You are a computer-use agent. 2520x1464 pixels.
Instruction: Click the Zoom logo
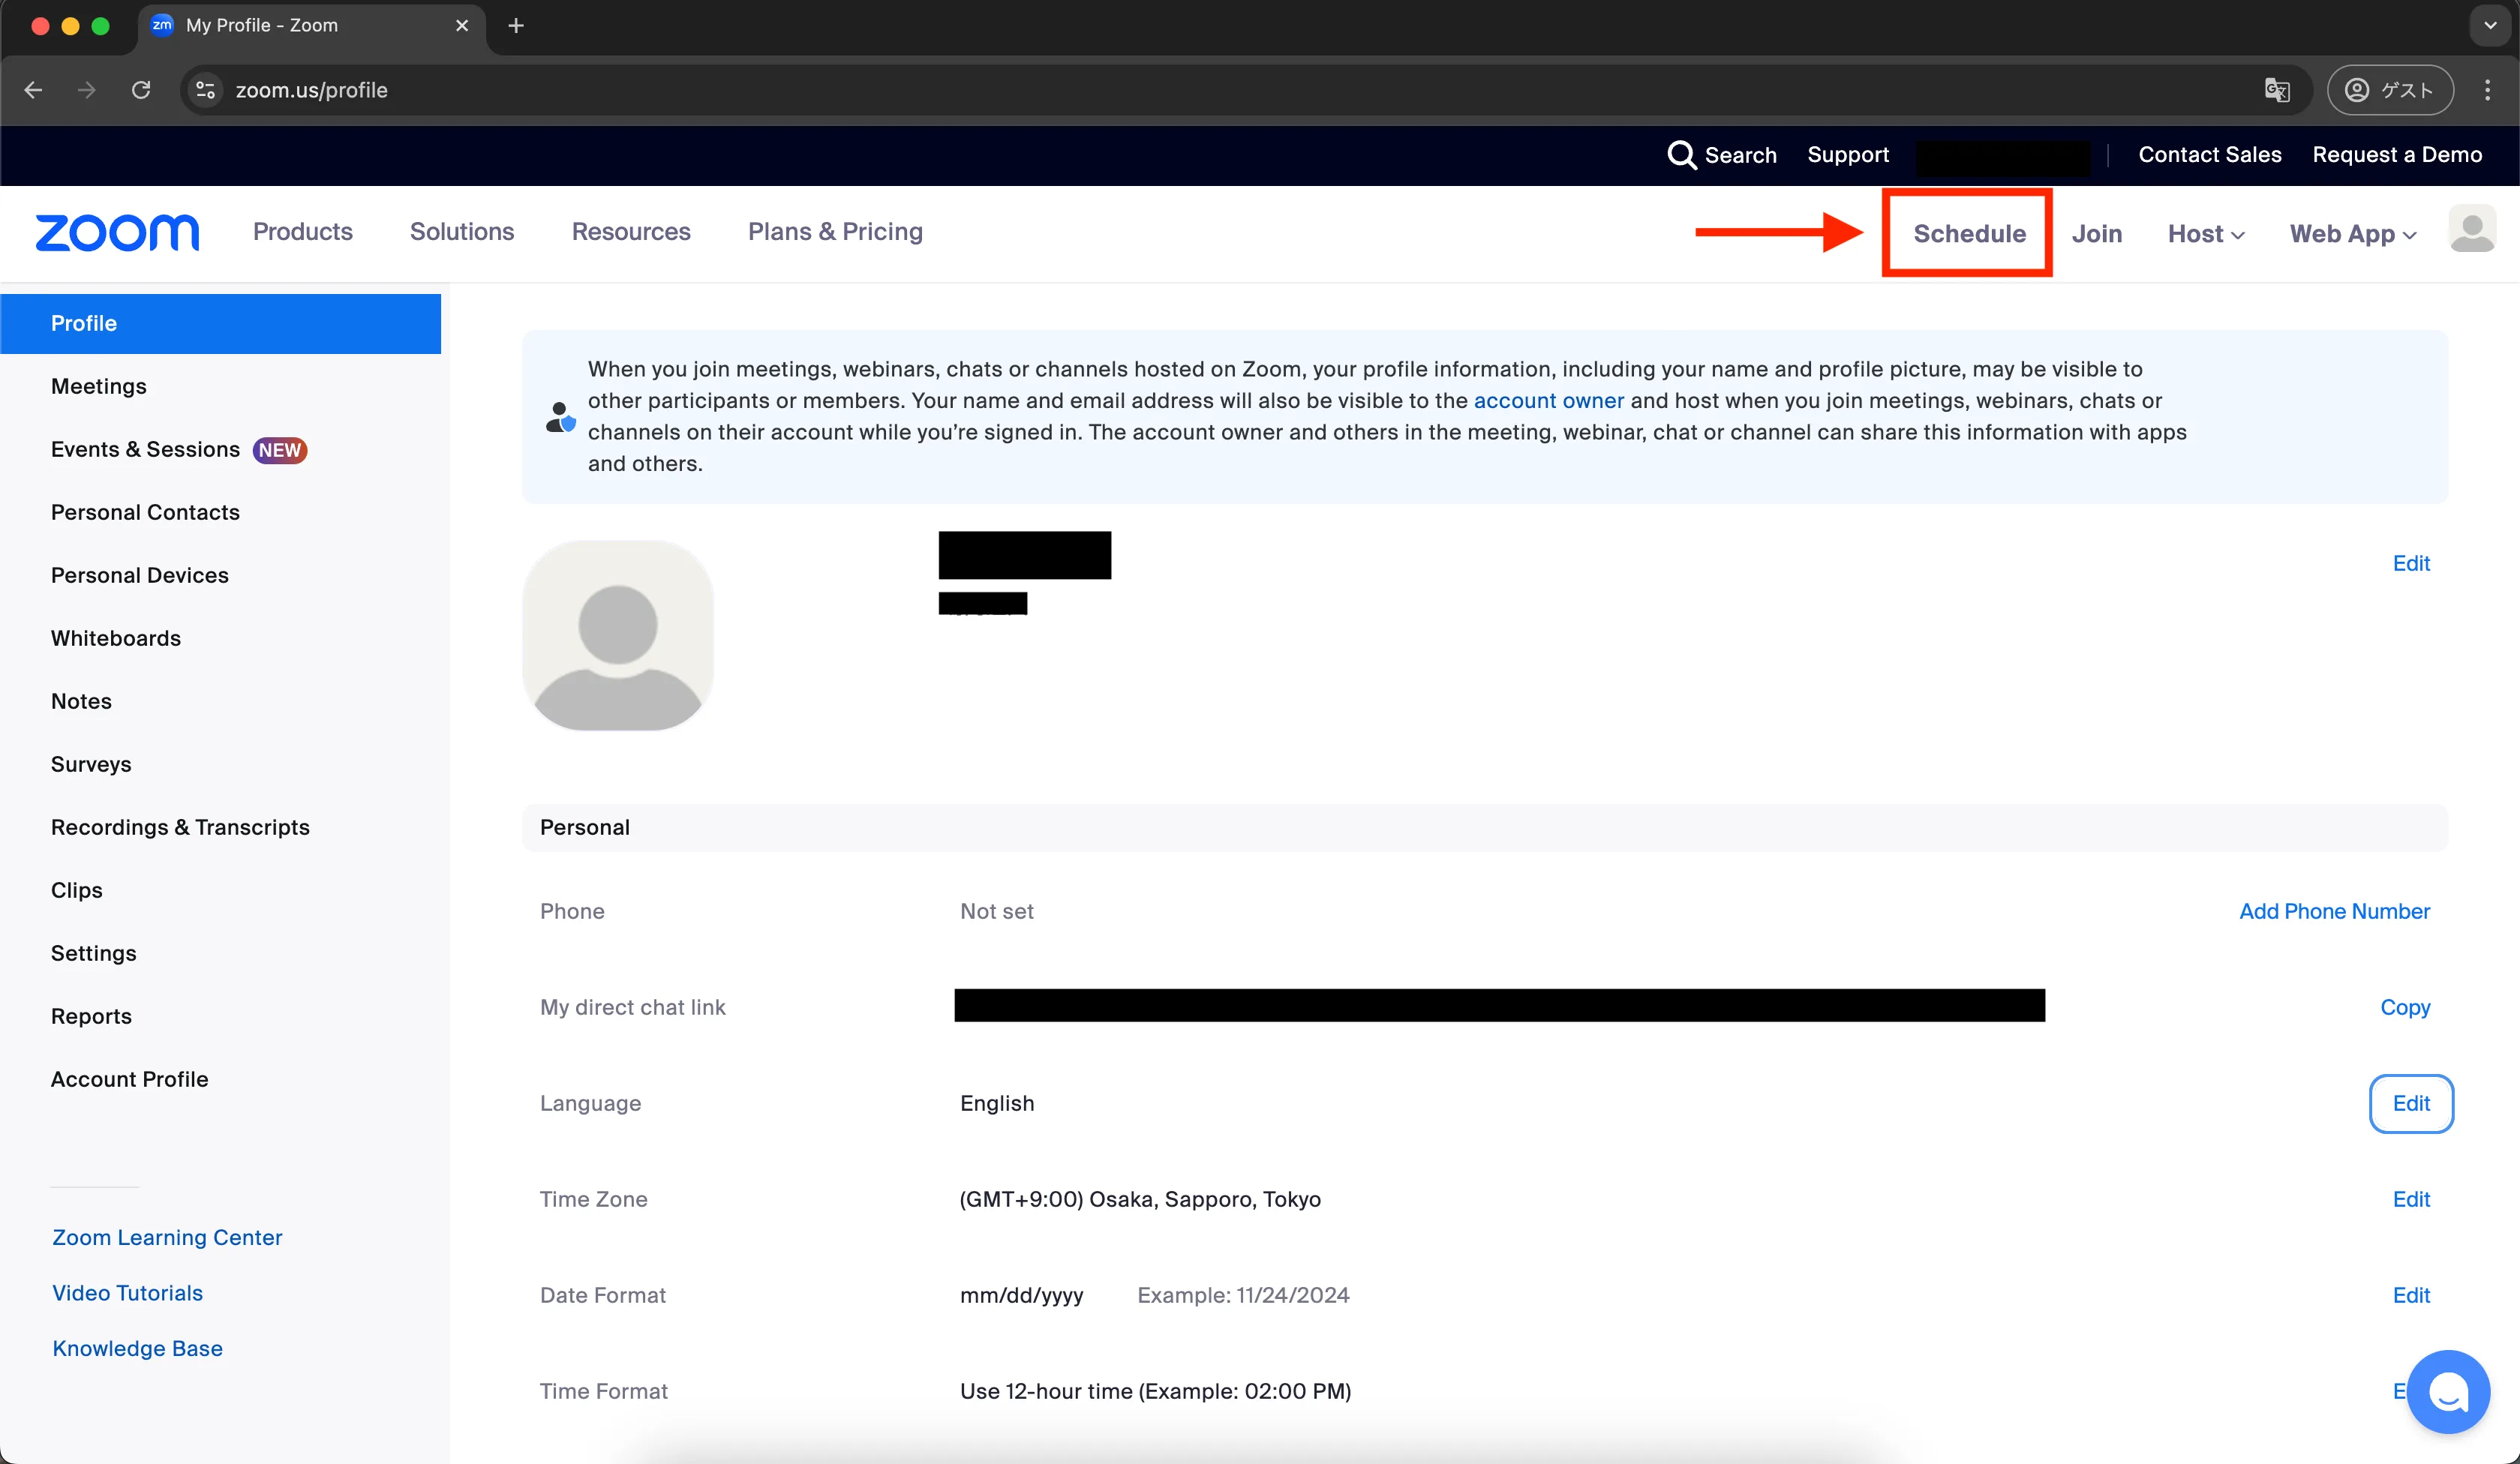pos(117,233)
